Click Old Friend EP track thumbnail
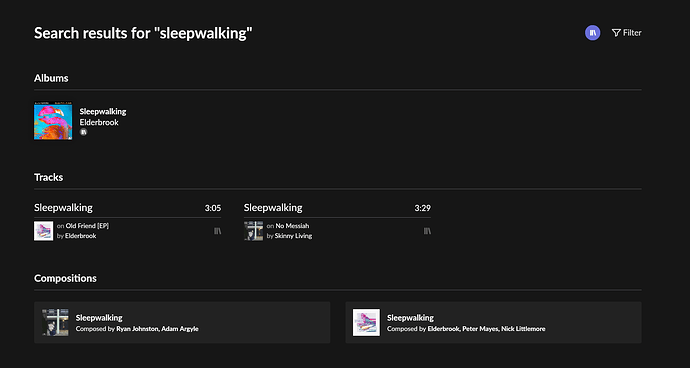The image size is (690, 368). coord(44,231)
